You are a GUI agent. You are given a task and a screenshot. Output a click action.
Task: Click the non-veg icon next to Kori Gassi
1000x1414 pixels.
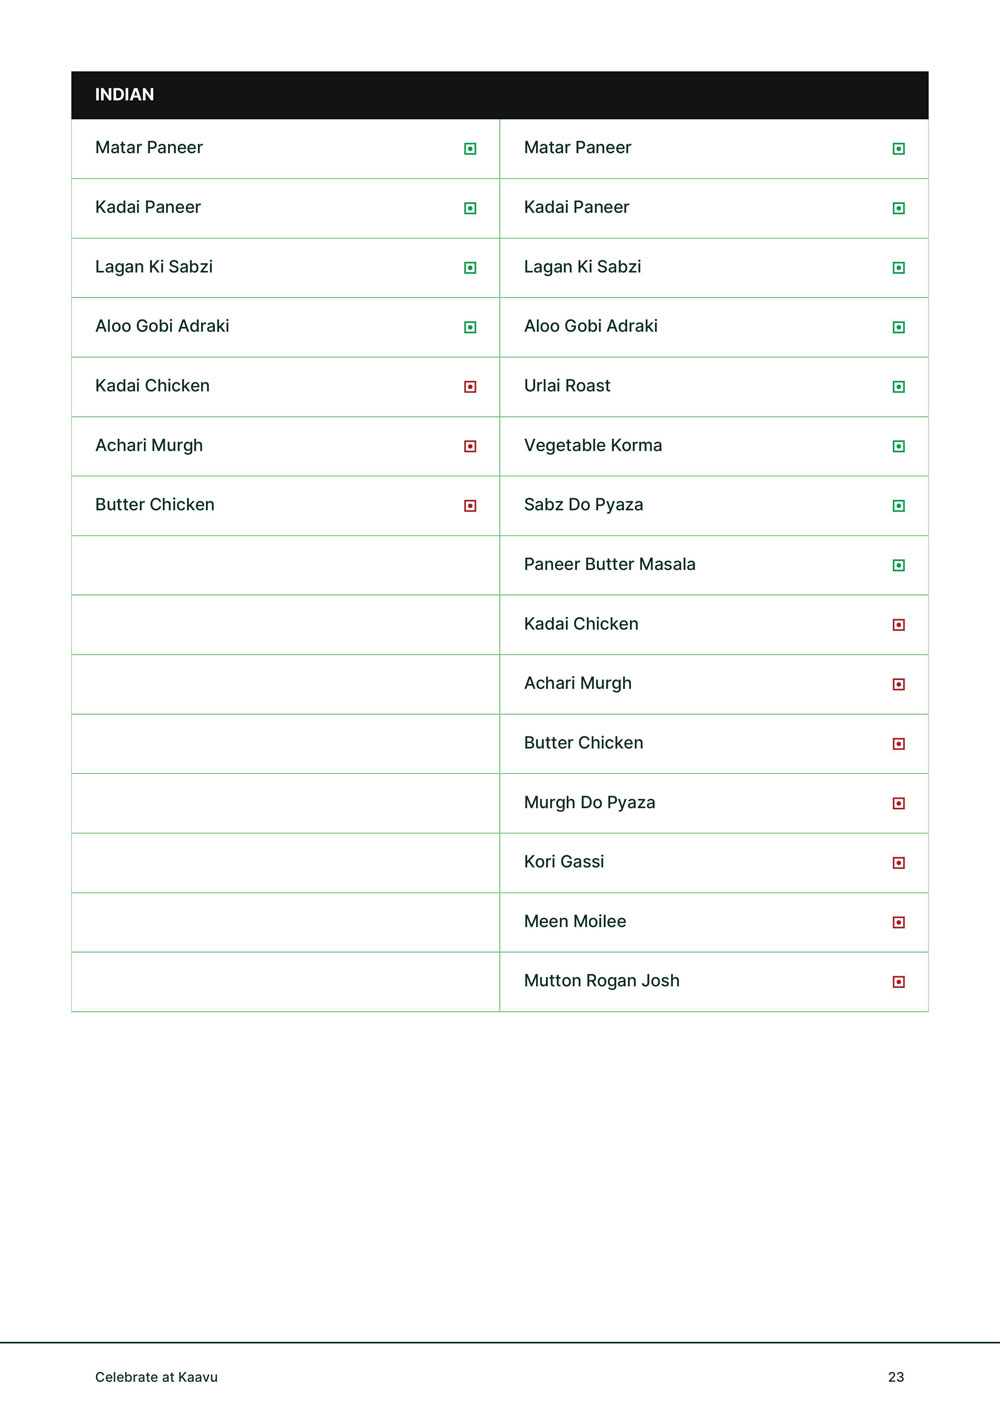tap(899, 863)
